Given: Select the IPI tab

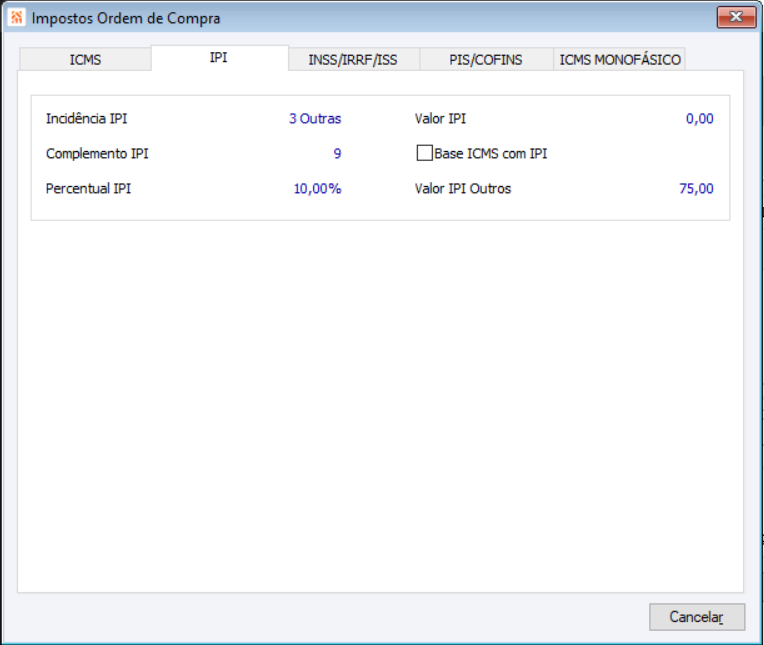Looking at the screenshot, I should tap(219, 57).
